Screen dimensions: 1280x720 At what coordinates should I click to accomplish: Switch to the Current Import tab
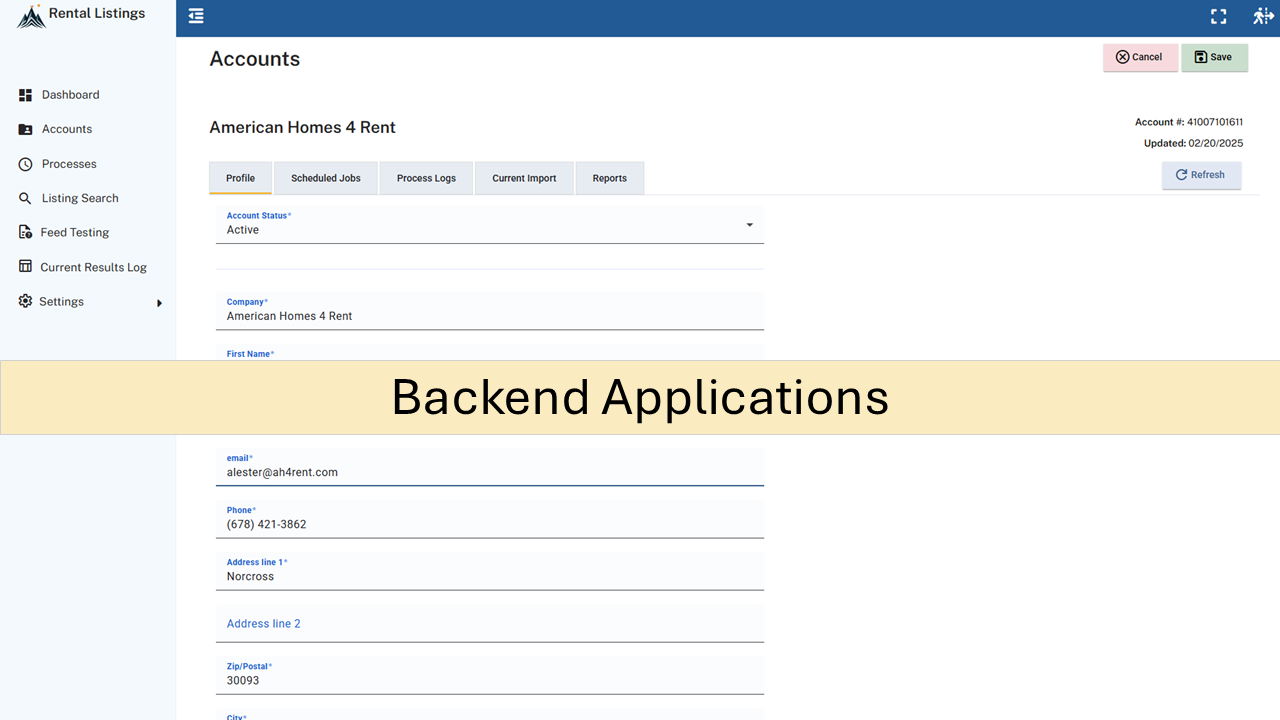(x=524, y=178)
